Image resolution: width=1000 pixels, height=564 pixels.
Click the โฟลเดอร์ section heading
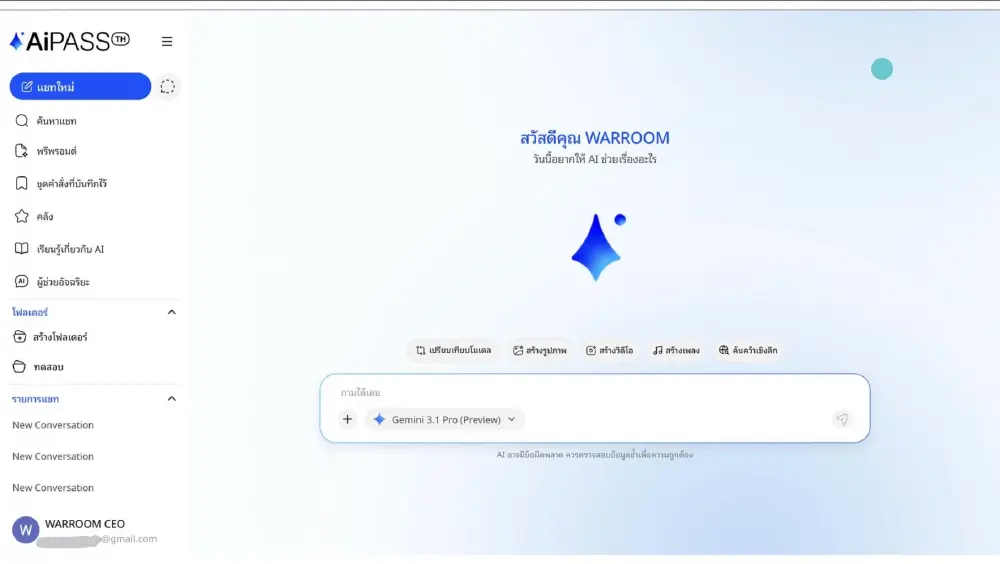click(30, 312)
